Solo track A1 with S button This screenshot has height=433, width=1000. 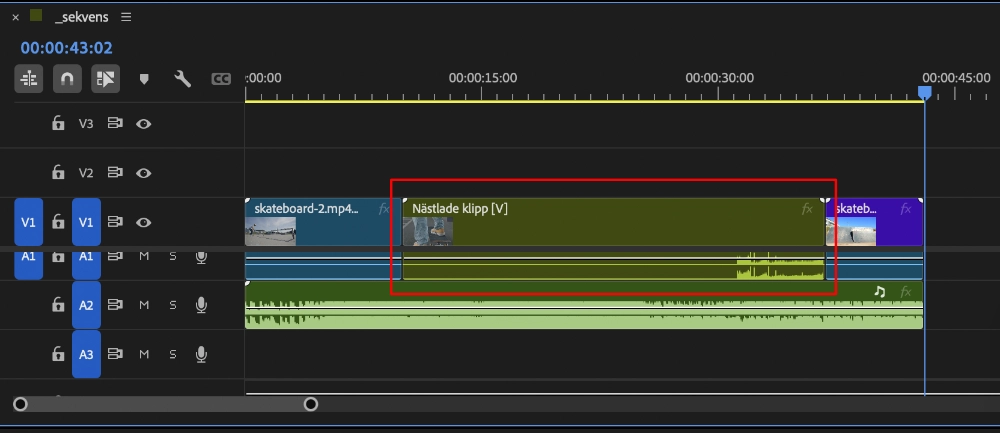point(172,256)
